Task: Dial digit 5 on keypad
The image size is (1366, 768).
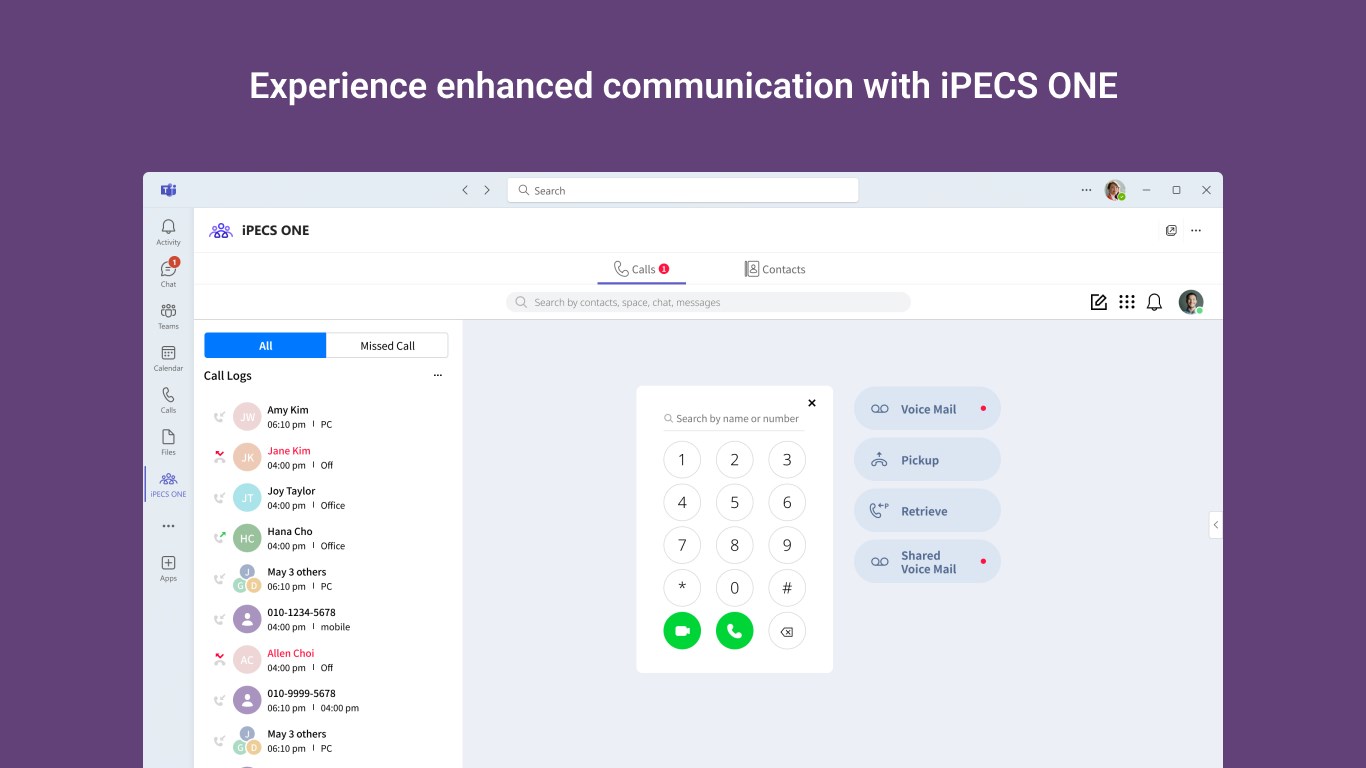Action: tap(734, 503)
